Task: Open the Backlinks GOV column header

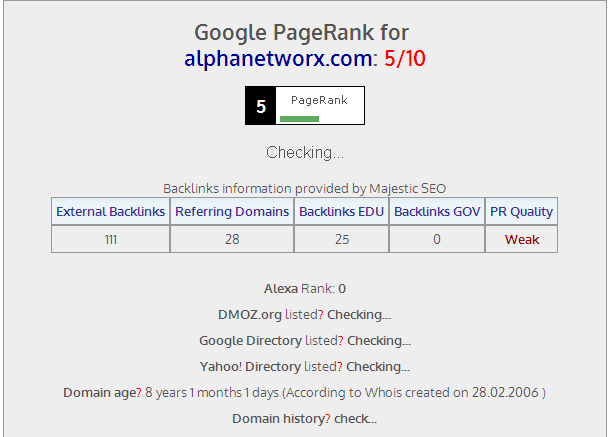Action: pyautogui.click(x=437, y=211)
